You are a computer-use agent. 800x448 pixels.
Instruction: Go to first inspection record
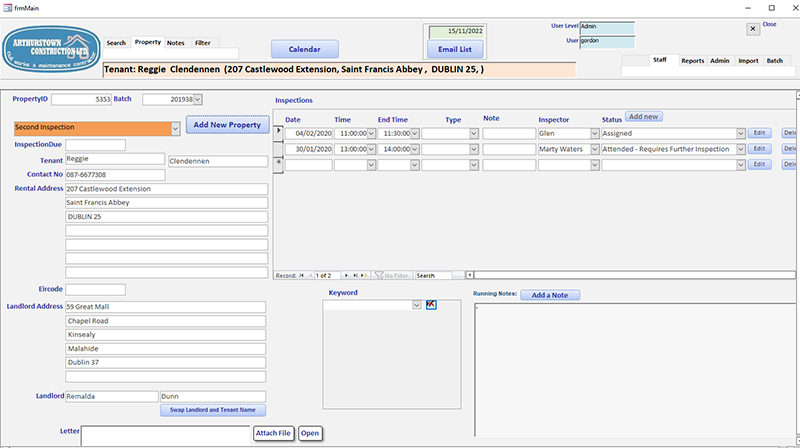(x=302, y=276)
